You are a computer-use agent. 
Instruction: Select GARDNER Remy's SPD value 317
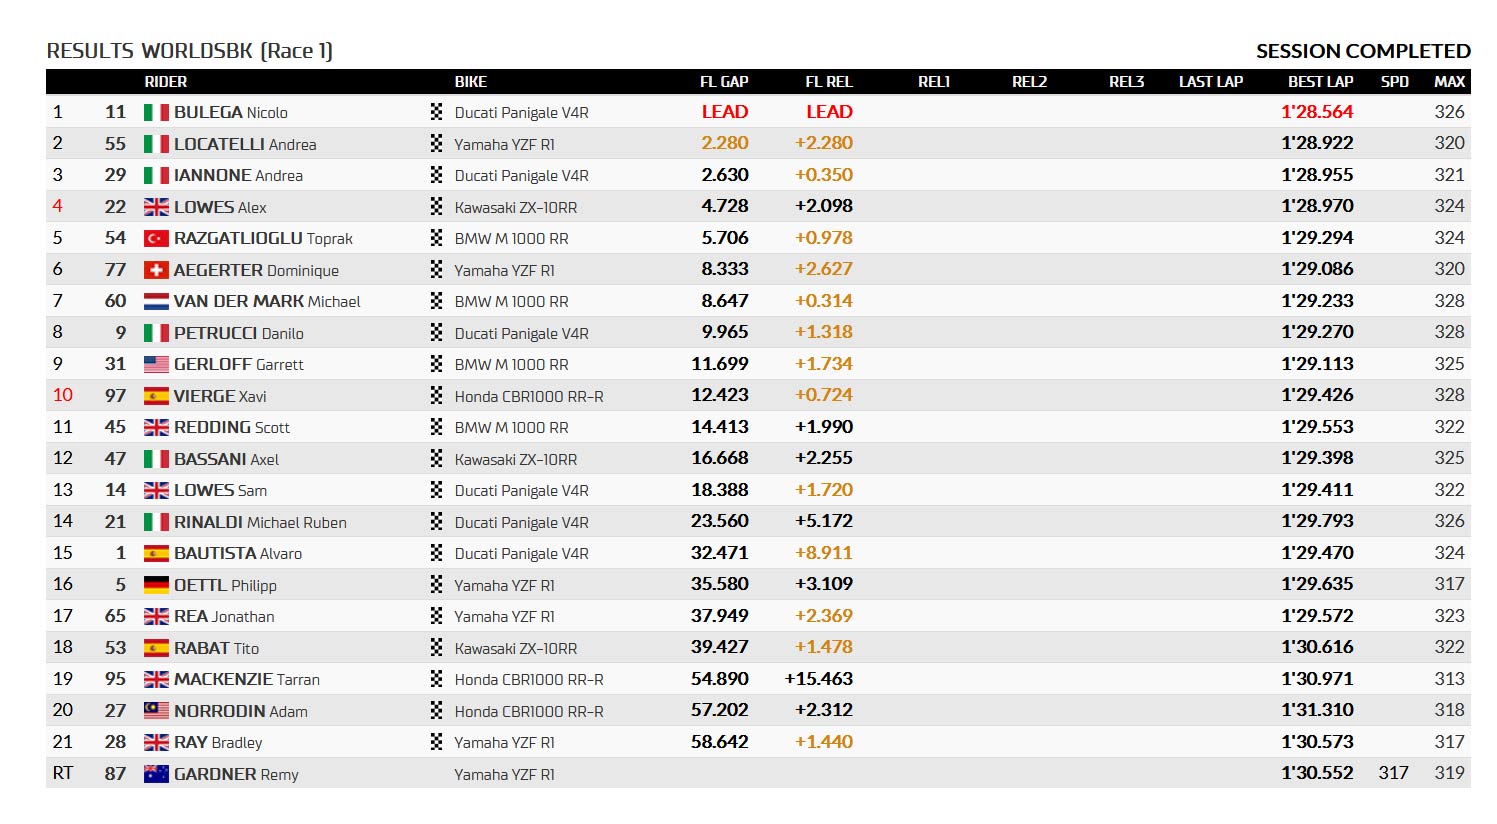tap(1393, 773)
